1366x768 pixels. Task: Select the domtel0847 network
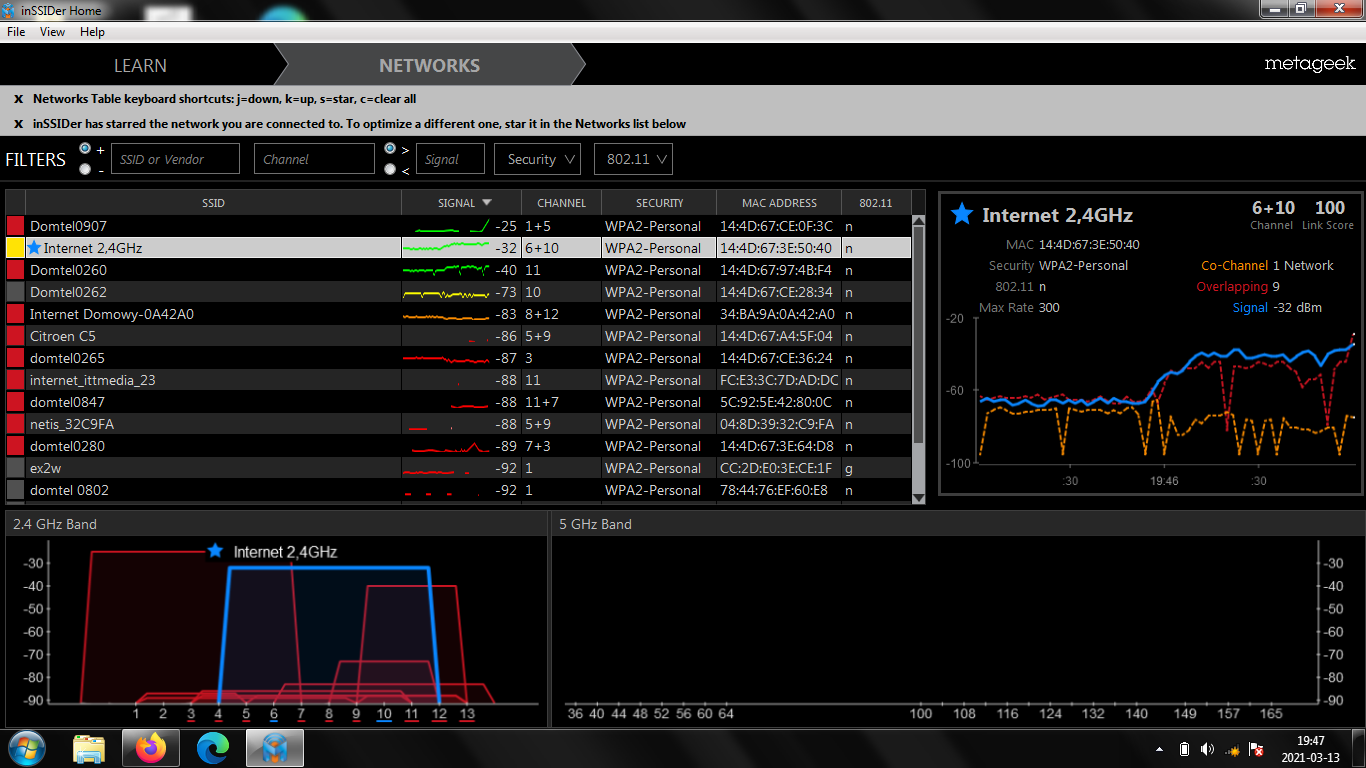coord(459,402)
